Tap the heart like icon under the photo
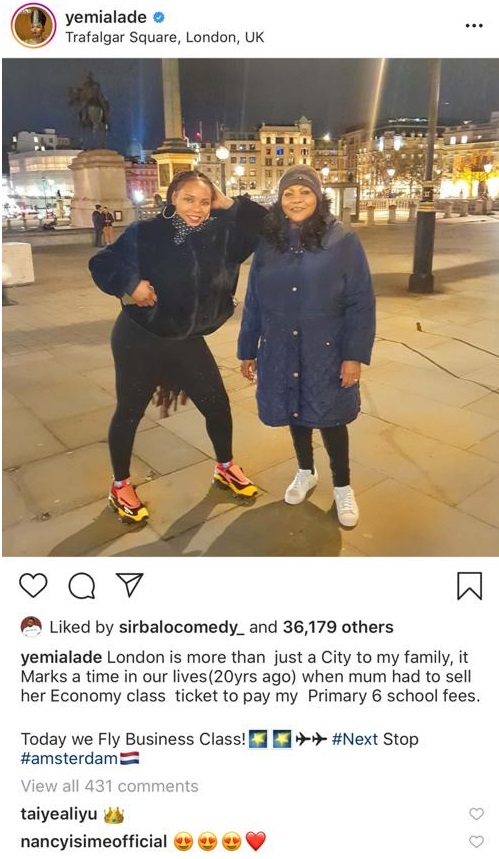 33,585
